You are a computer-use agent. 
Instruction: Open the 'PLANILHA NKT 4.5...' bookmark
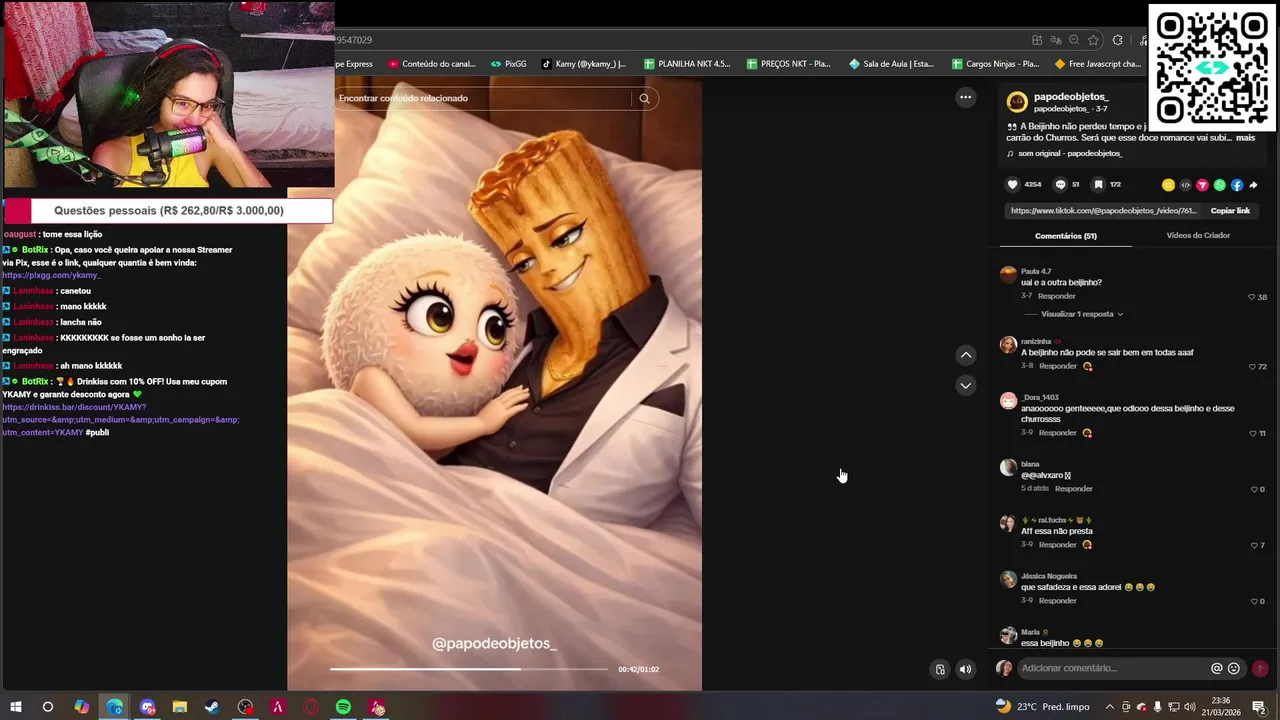click(x=687, y=64)
